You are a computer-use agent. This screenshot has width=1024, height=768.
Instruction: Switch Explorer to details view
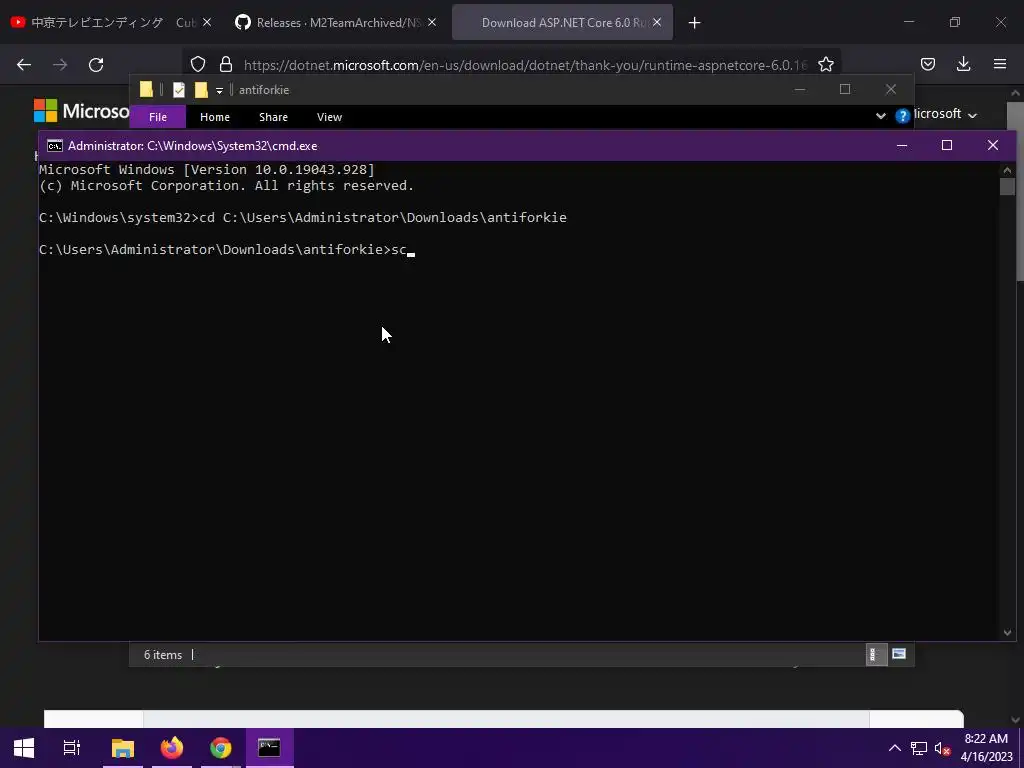point(876,654)
